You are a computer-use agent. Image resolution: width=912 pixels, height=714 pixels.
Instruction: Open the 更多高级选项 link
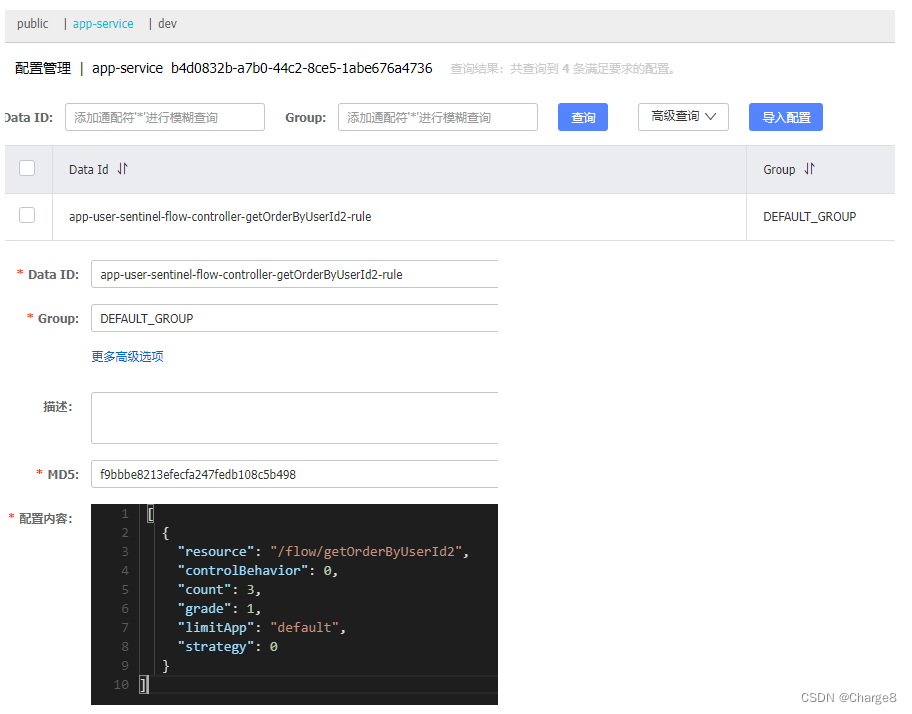tap(127, 356)
